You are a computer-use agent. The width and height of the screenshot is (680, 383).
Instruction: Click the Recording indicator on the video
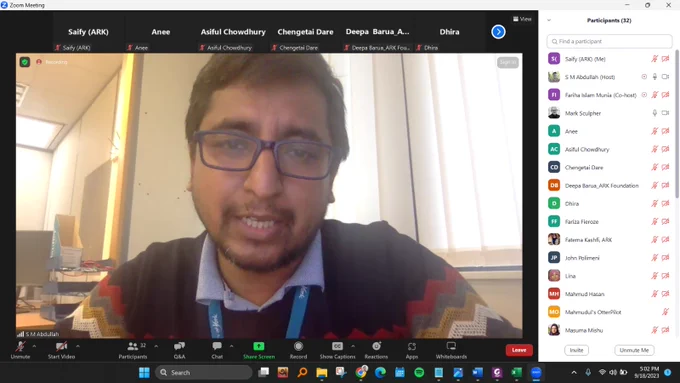tap(52, 62)
